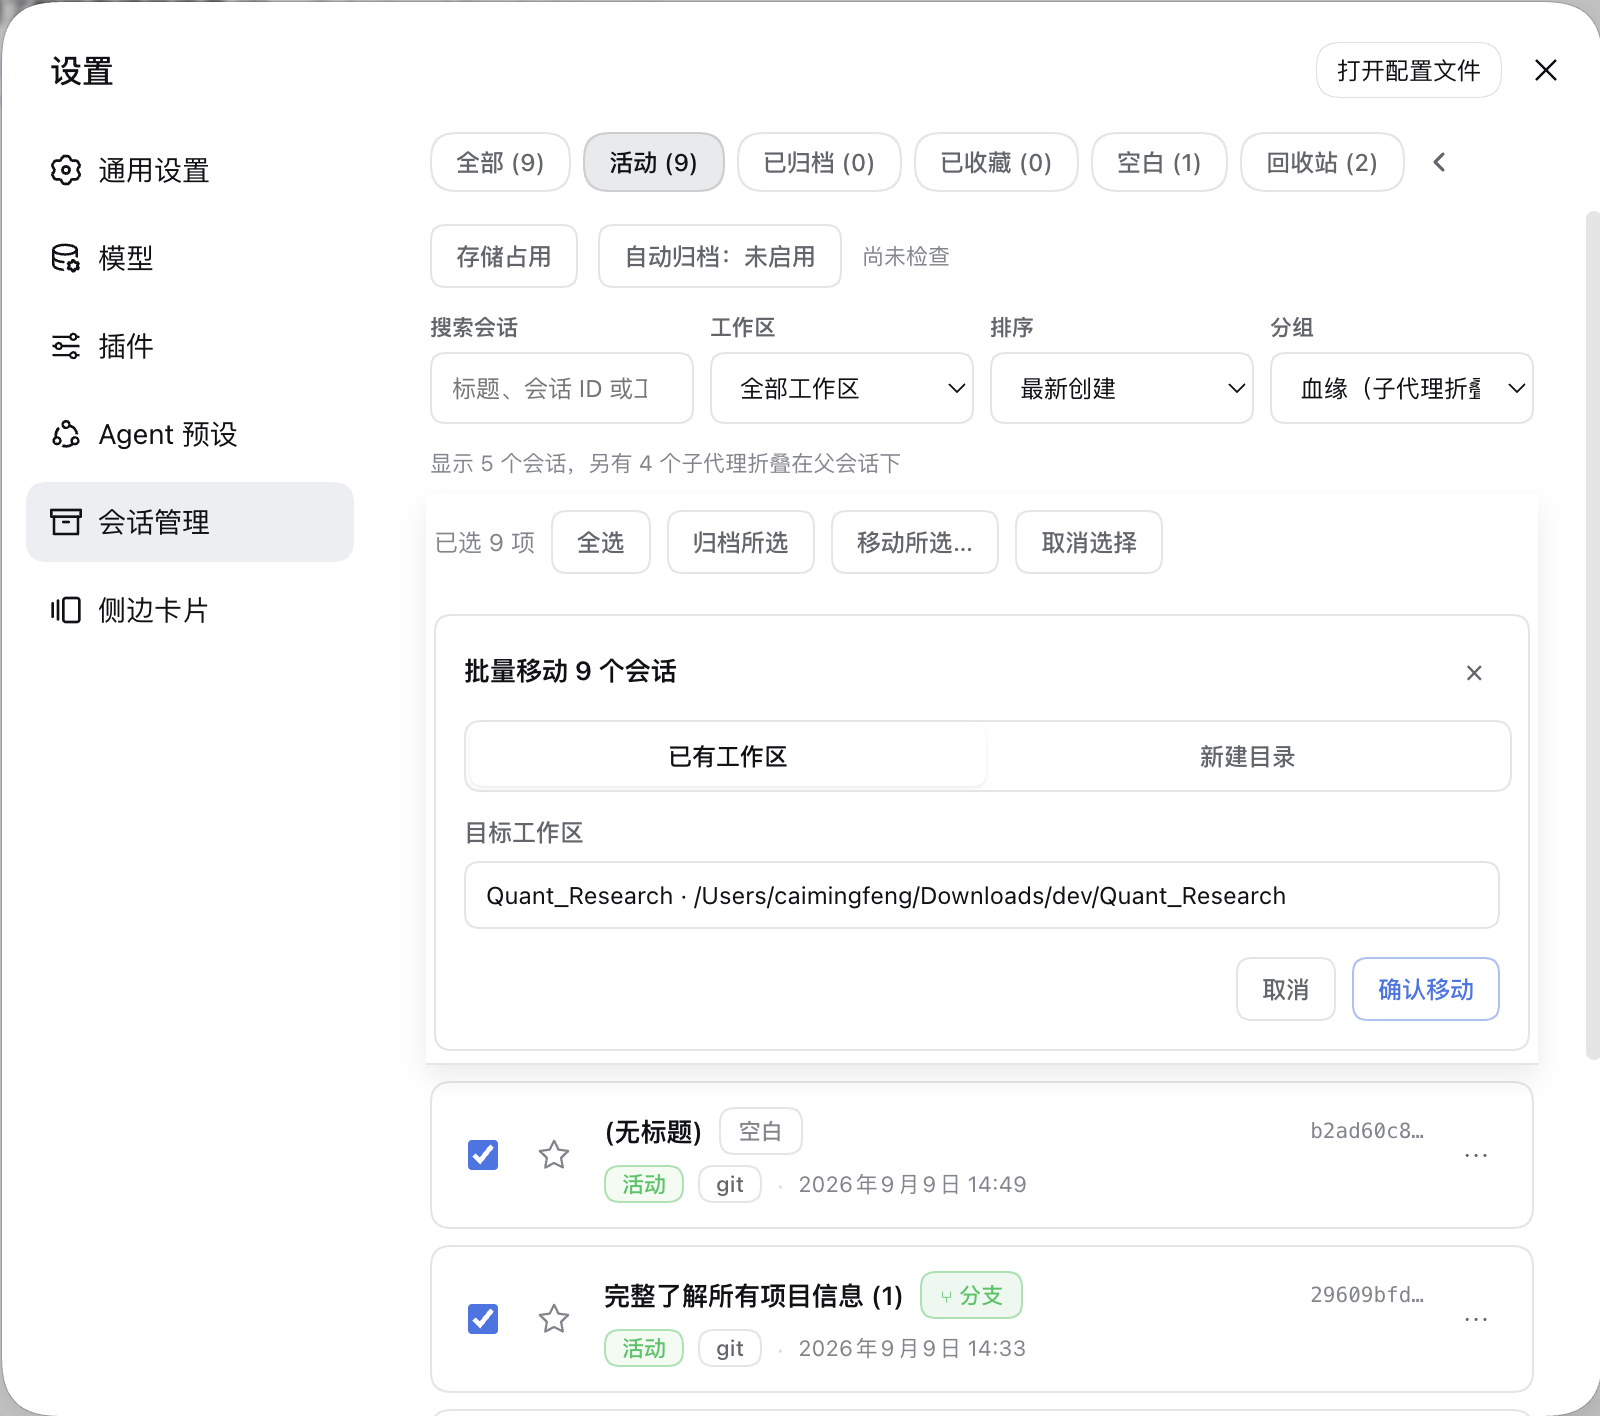The image size is (1600, 1416).
Task: Show the 已归档 (0) filter tab
Action: tap(819, 162)
